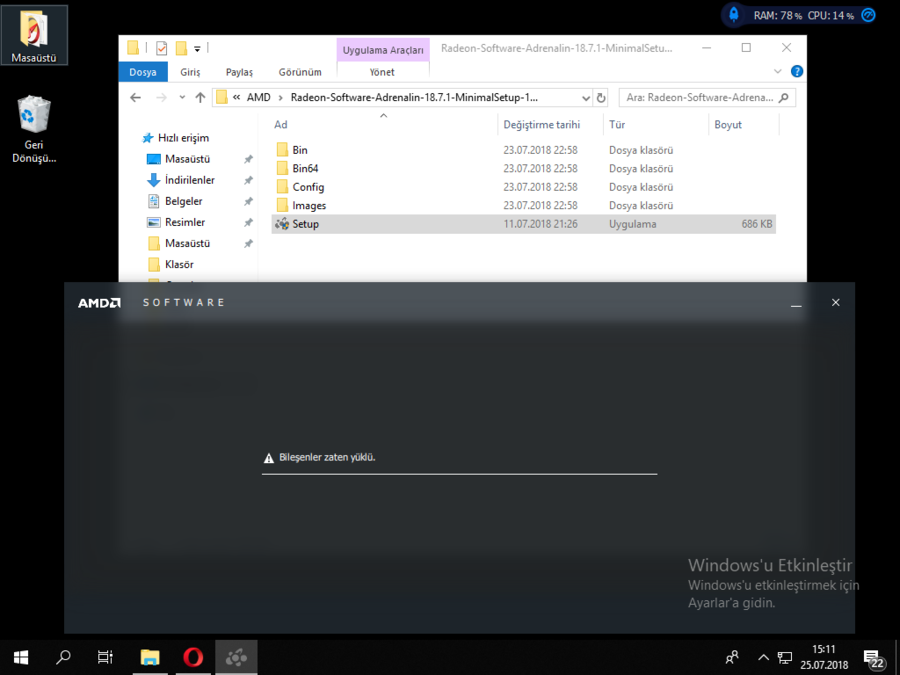The width and height of the screenshot is (900, 675).
Task: Click the speed gauge icon beside CPU
Action: coord(868,15)
